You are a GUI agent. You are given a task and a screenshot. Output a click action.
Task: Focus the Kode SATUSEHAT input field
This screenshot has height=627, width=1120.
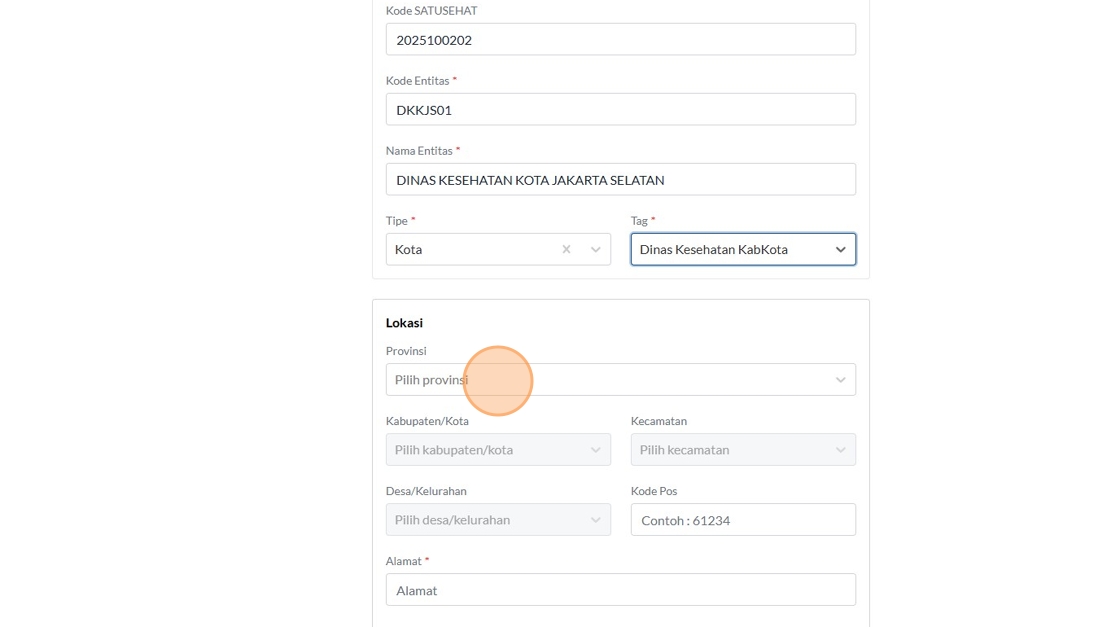[x=620, y=40]
